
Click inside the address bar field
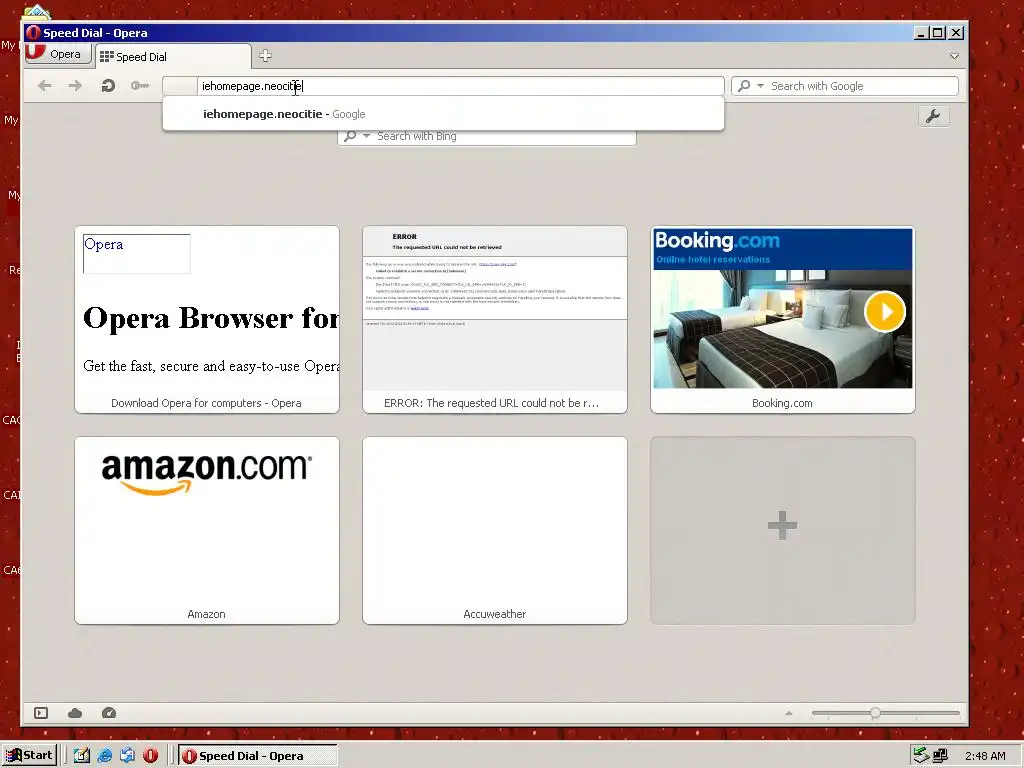pyautogui.click(x=443, y=86)
